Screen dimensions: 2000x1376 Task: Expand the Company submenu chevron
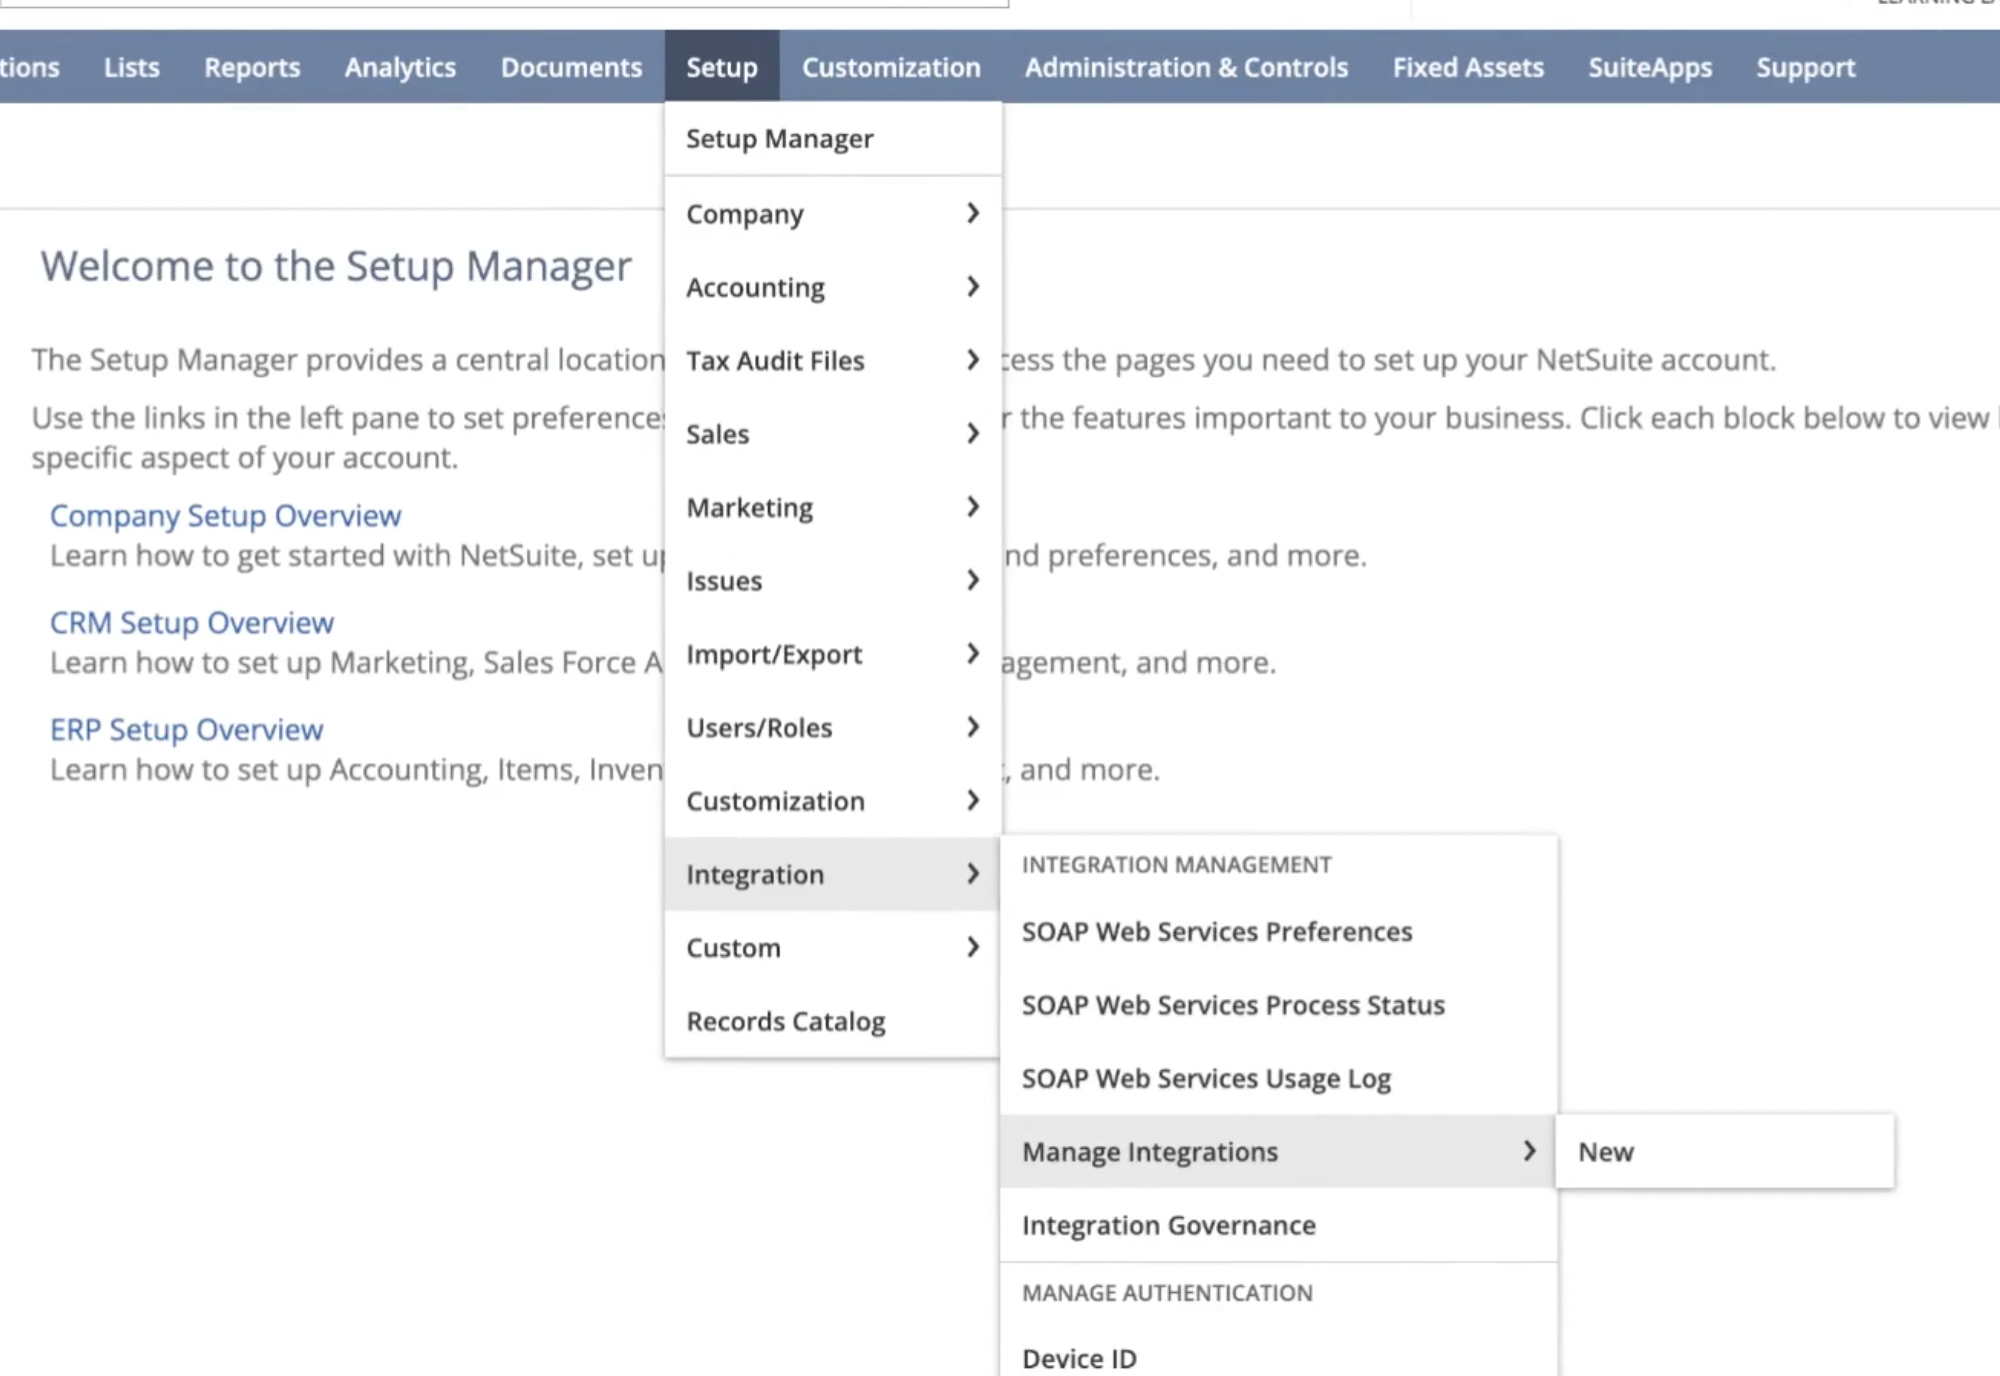972,213
